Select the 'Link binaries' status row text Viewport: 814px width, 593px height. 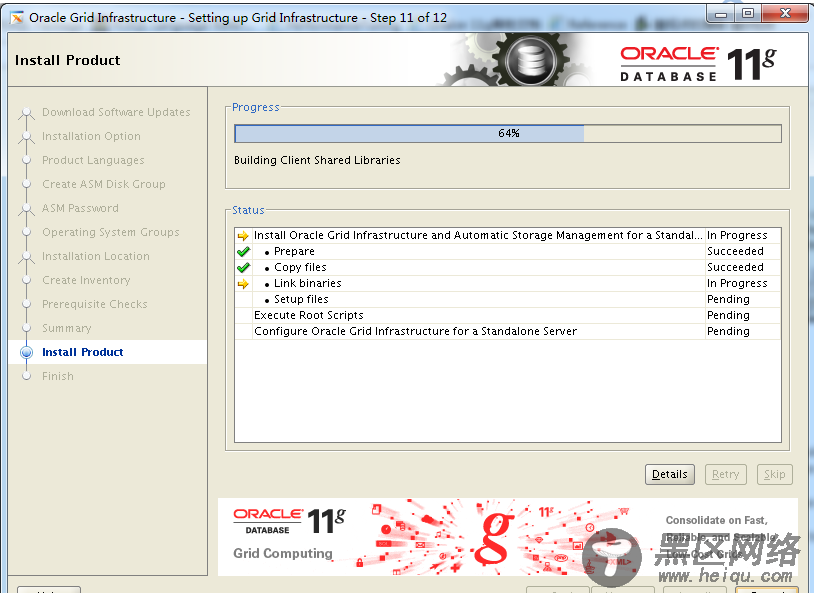click(x=308, y=284)
